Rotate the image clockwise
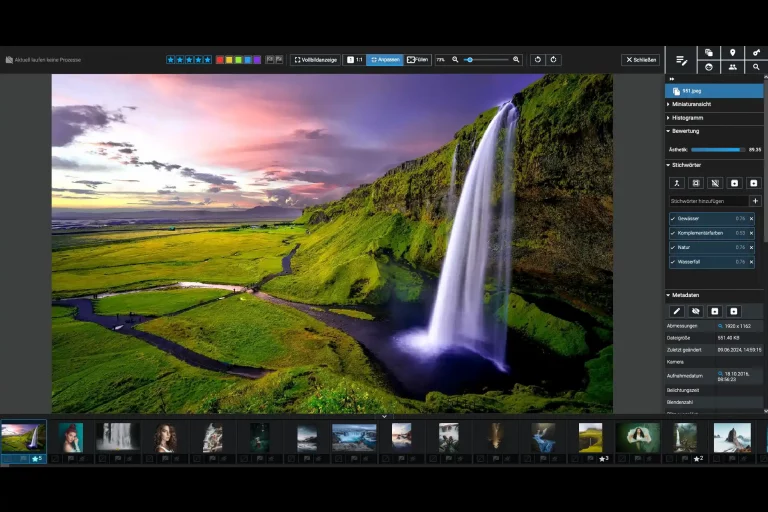 553,60
